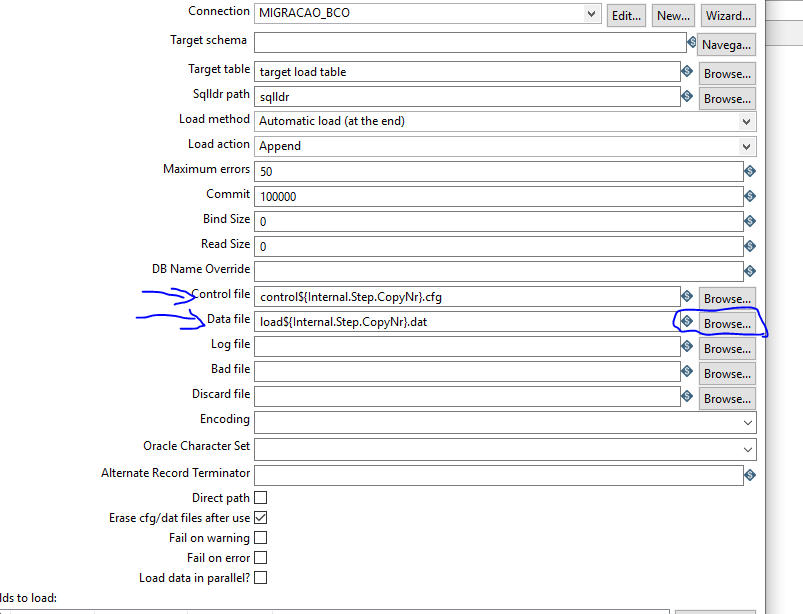Click inside the Target schema input field
This screenshot has height=614, width=803.
coord(460,44)
